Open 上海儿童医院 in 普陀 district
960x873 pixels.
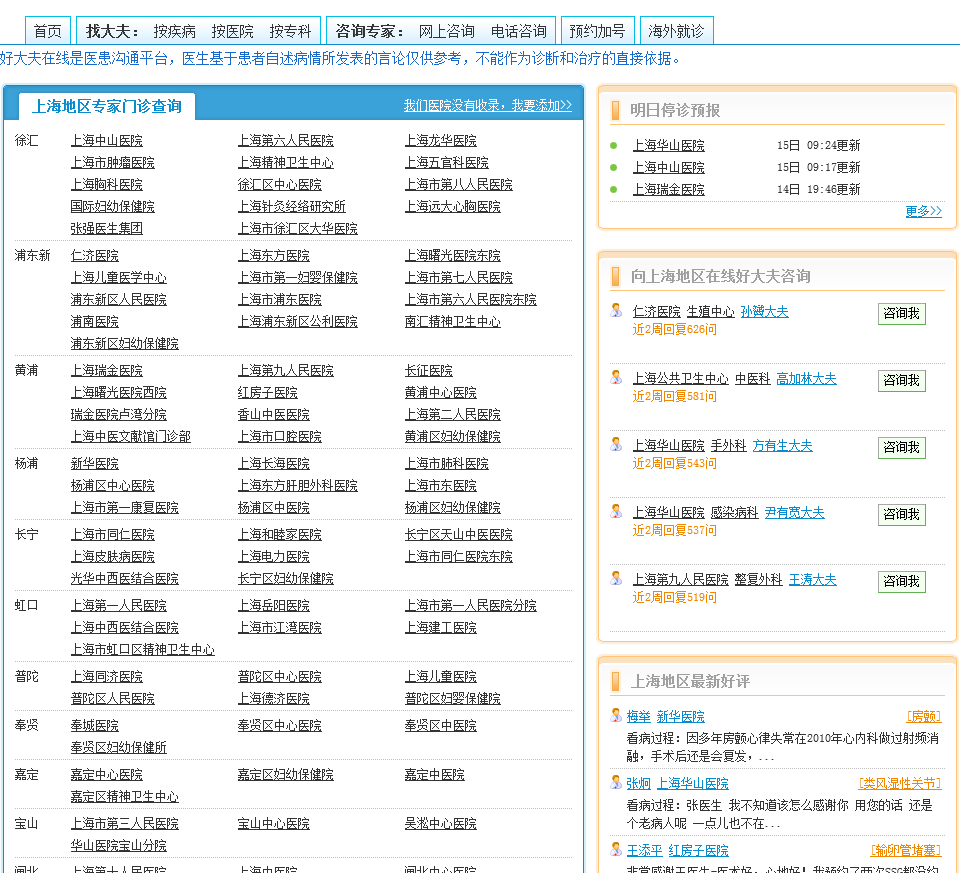pyautogui.click(x=441, y=677)
